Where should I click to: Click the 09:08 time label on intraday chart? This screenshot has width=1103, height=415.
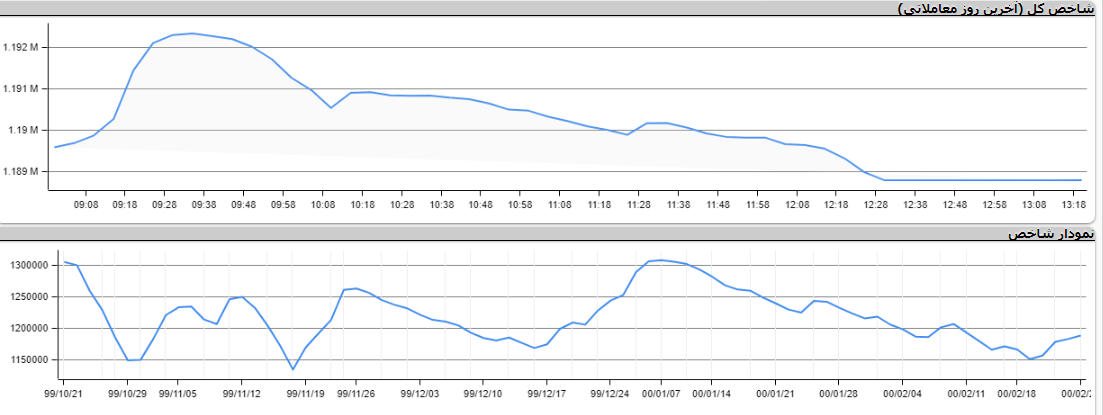pyautogui.click(x=85, y=204)
